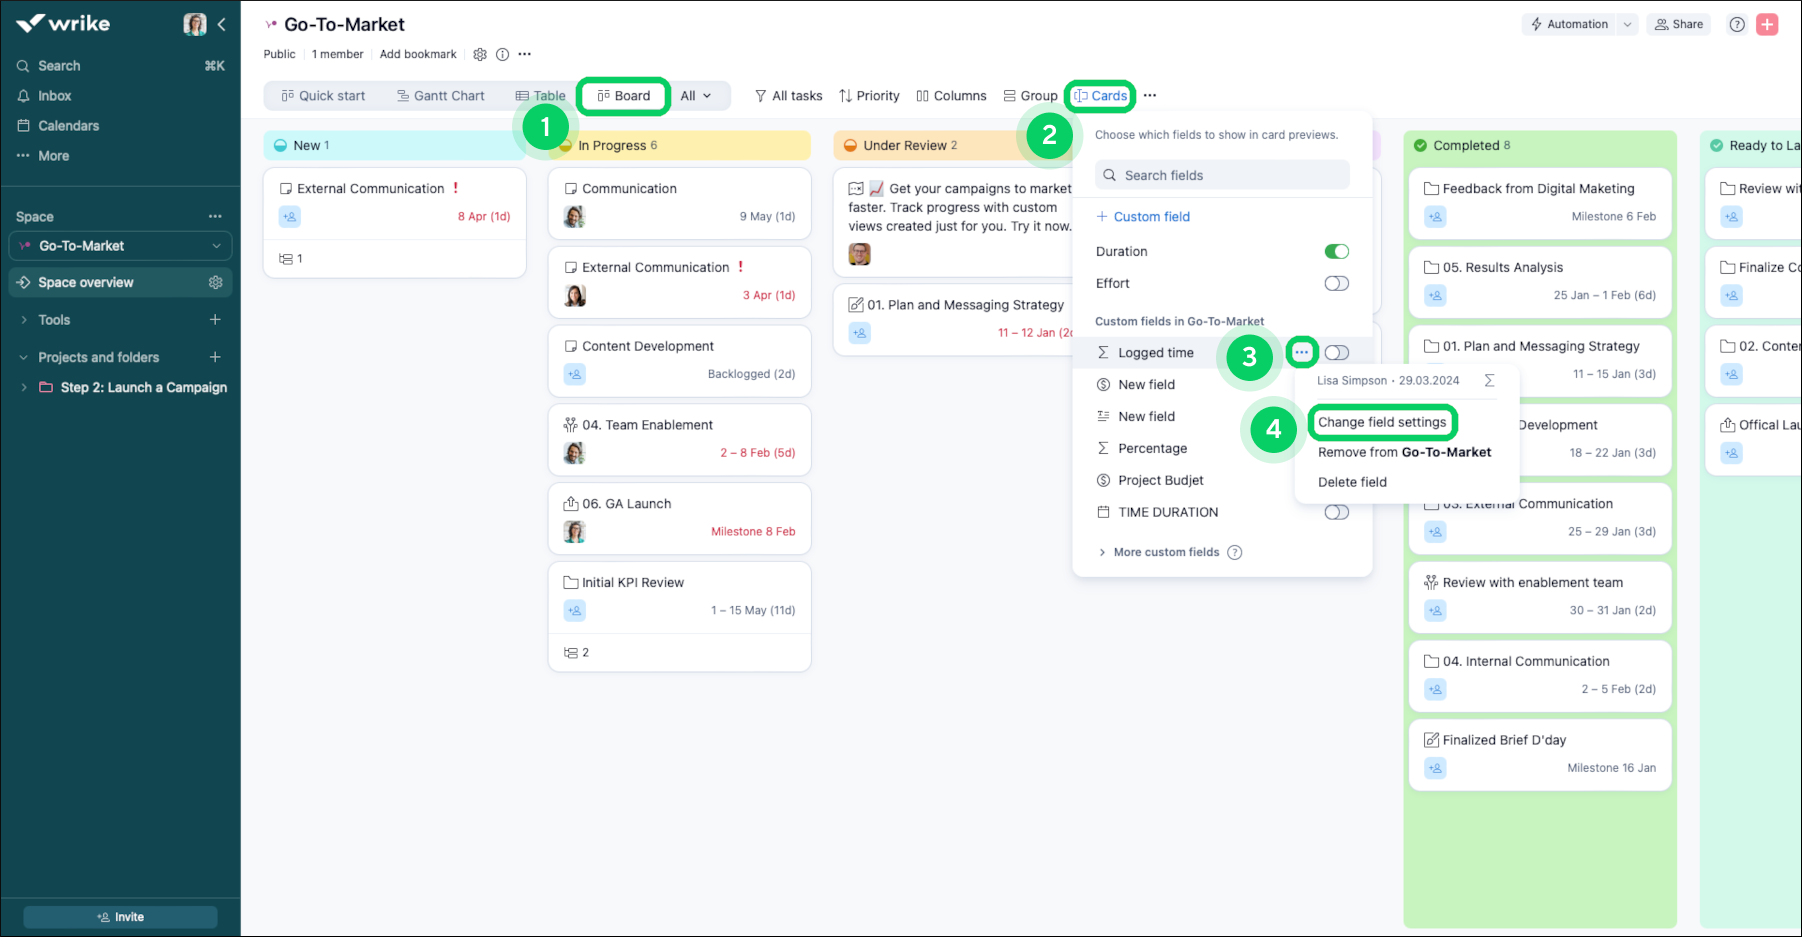The width and height of the screenshot is (1802, 937).
Task: Open the Logged time three-dot menu
Action: (1301, 352)
